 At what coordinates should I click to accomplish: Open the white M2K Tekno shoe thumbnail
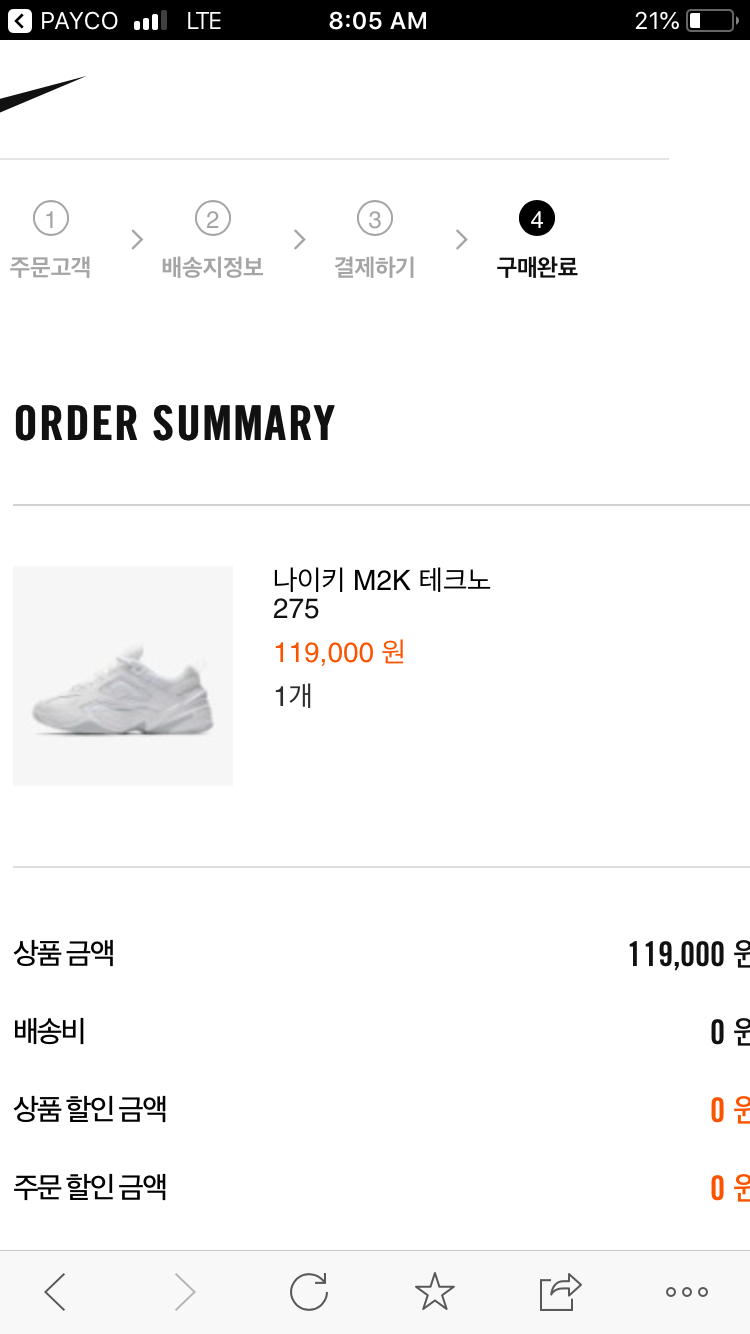[123, 676]
